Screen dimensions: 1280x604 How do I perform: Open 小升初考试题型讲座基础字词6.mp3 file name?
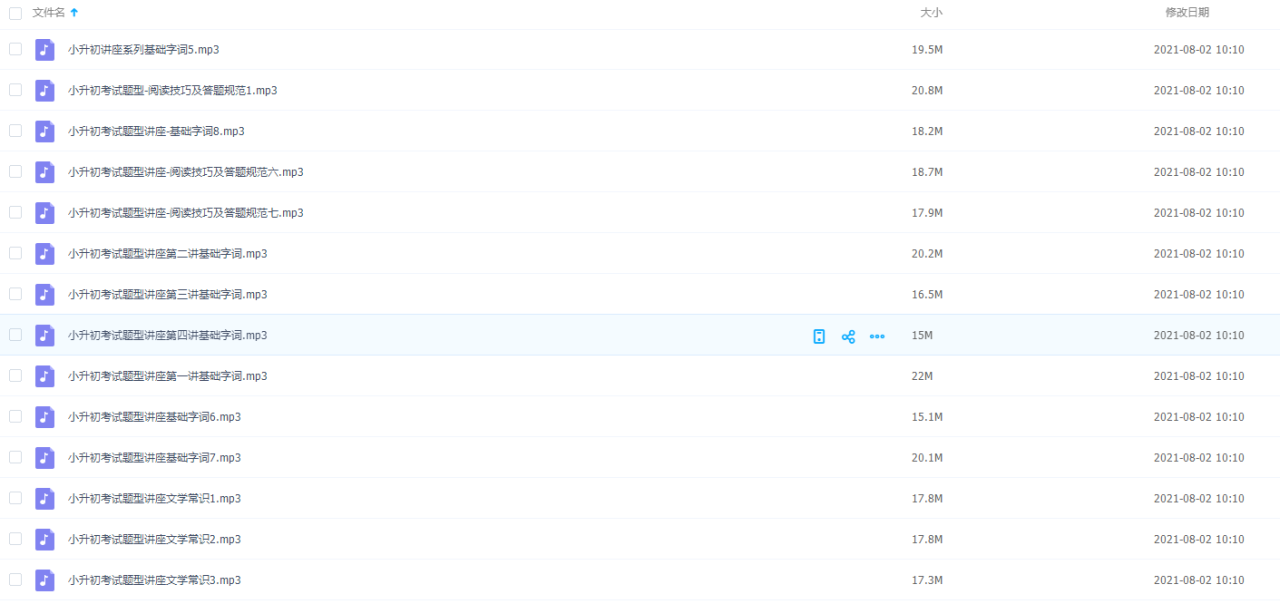pos(154,417)
